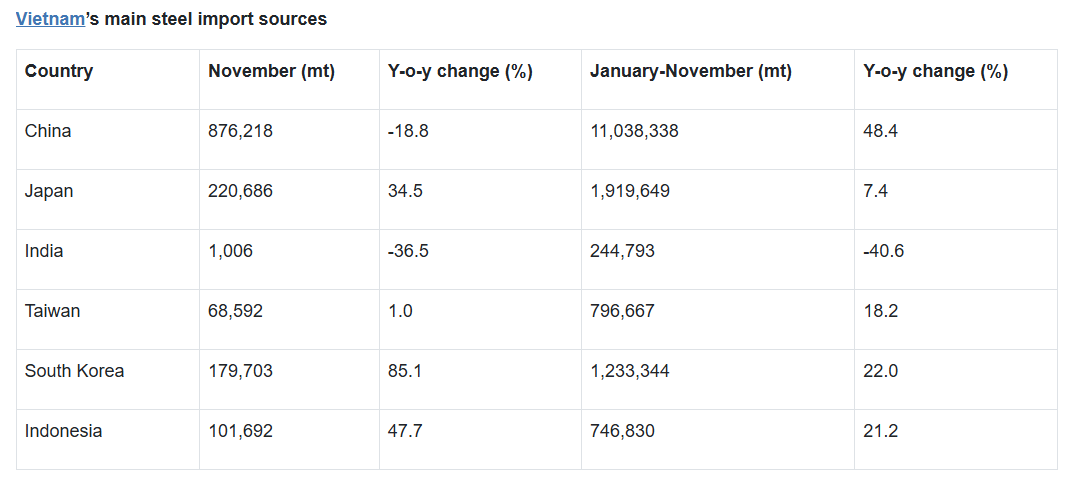Click India's y-o-y change -36.5
Screen dimensions: 1073x488
[x=408, y=251]
